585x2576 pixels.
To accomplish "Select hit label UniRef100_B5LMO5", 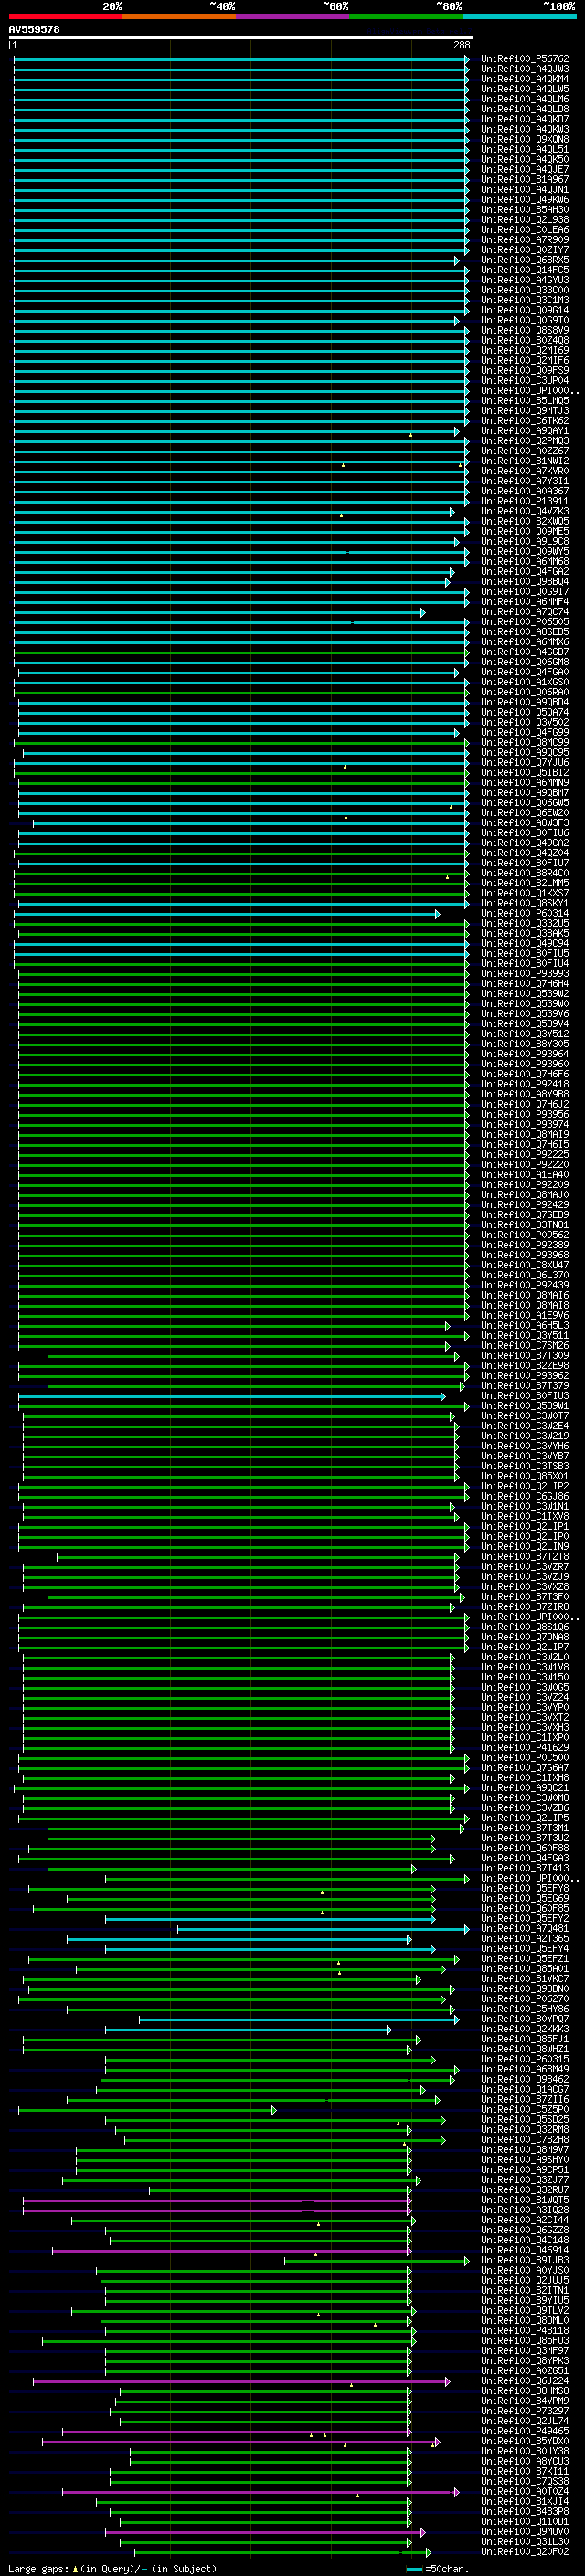I will coord(525,401).
